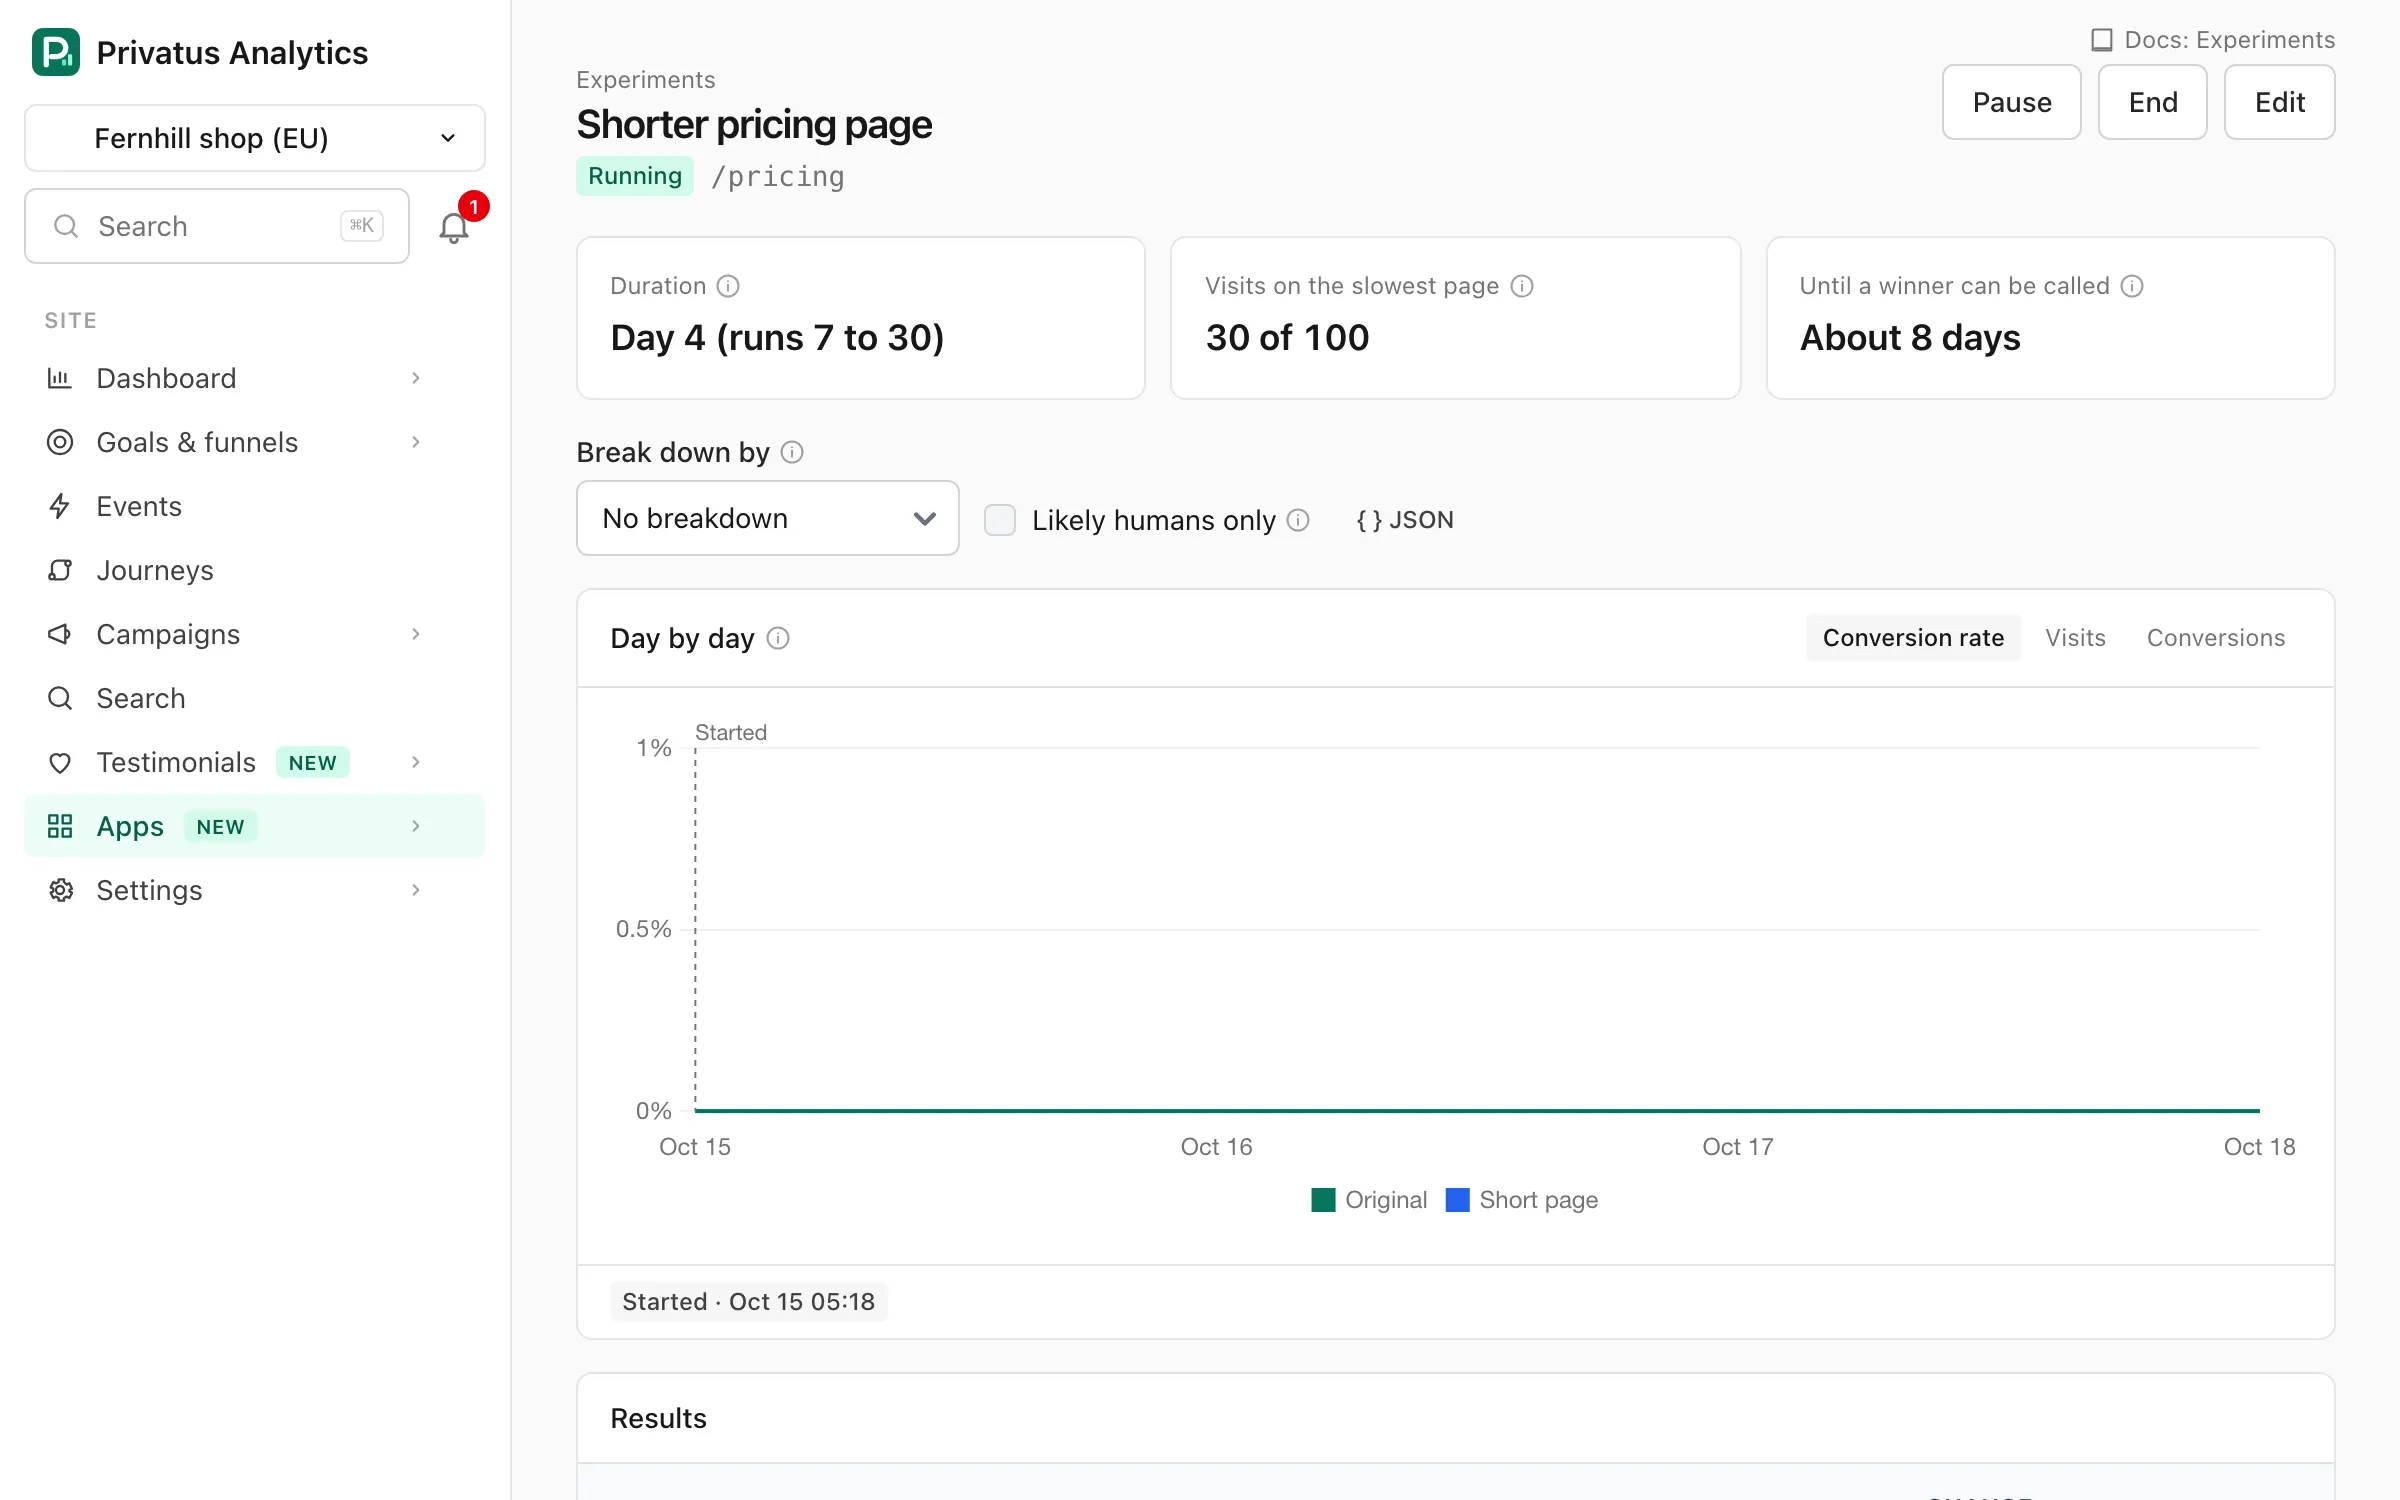Open the notifications bell
Screen dimensions: 2400x1500
(454, 227)
